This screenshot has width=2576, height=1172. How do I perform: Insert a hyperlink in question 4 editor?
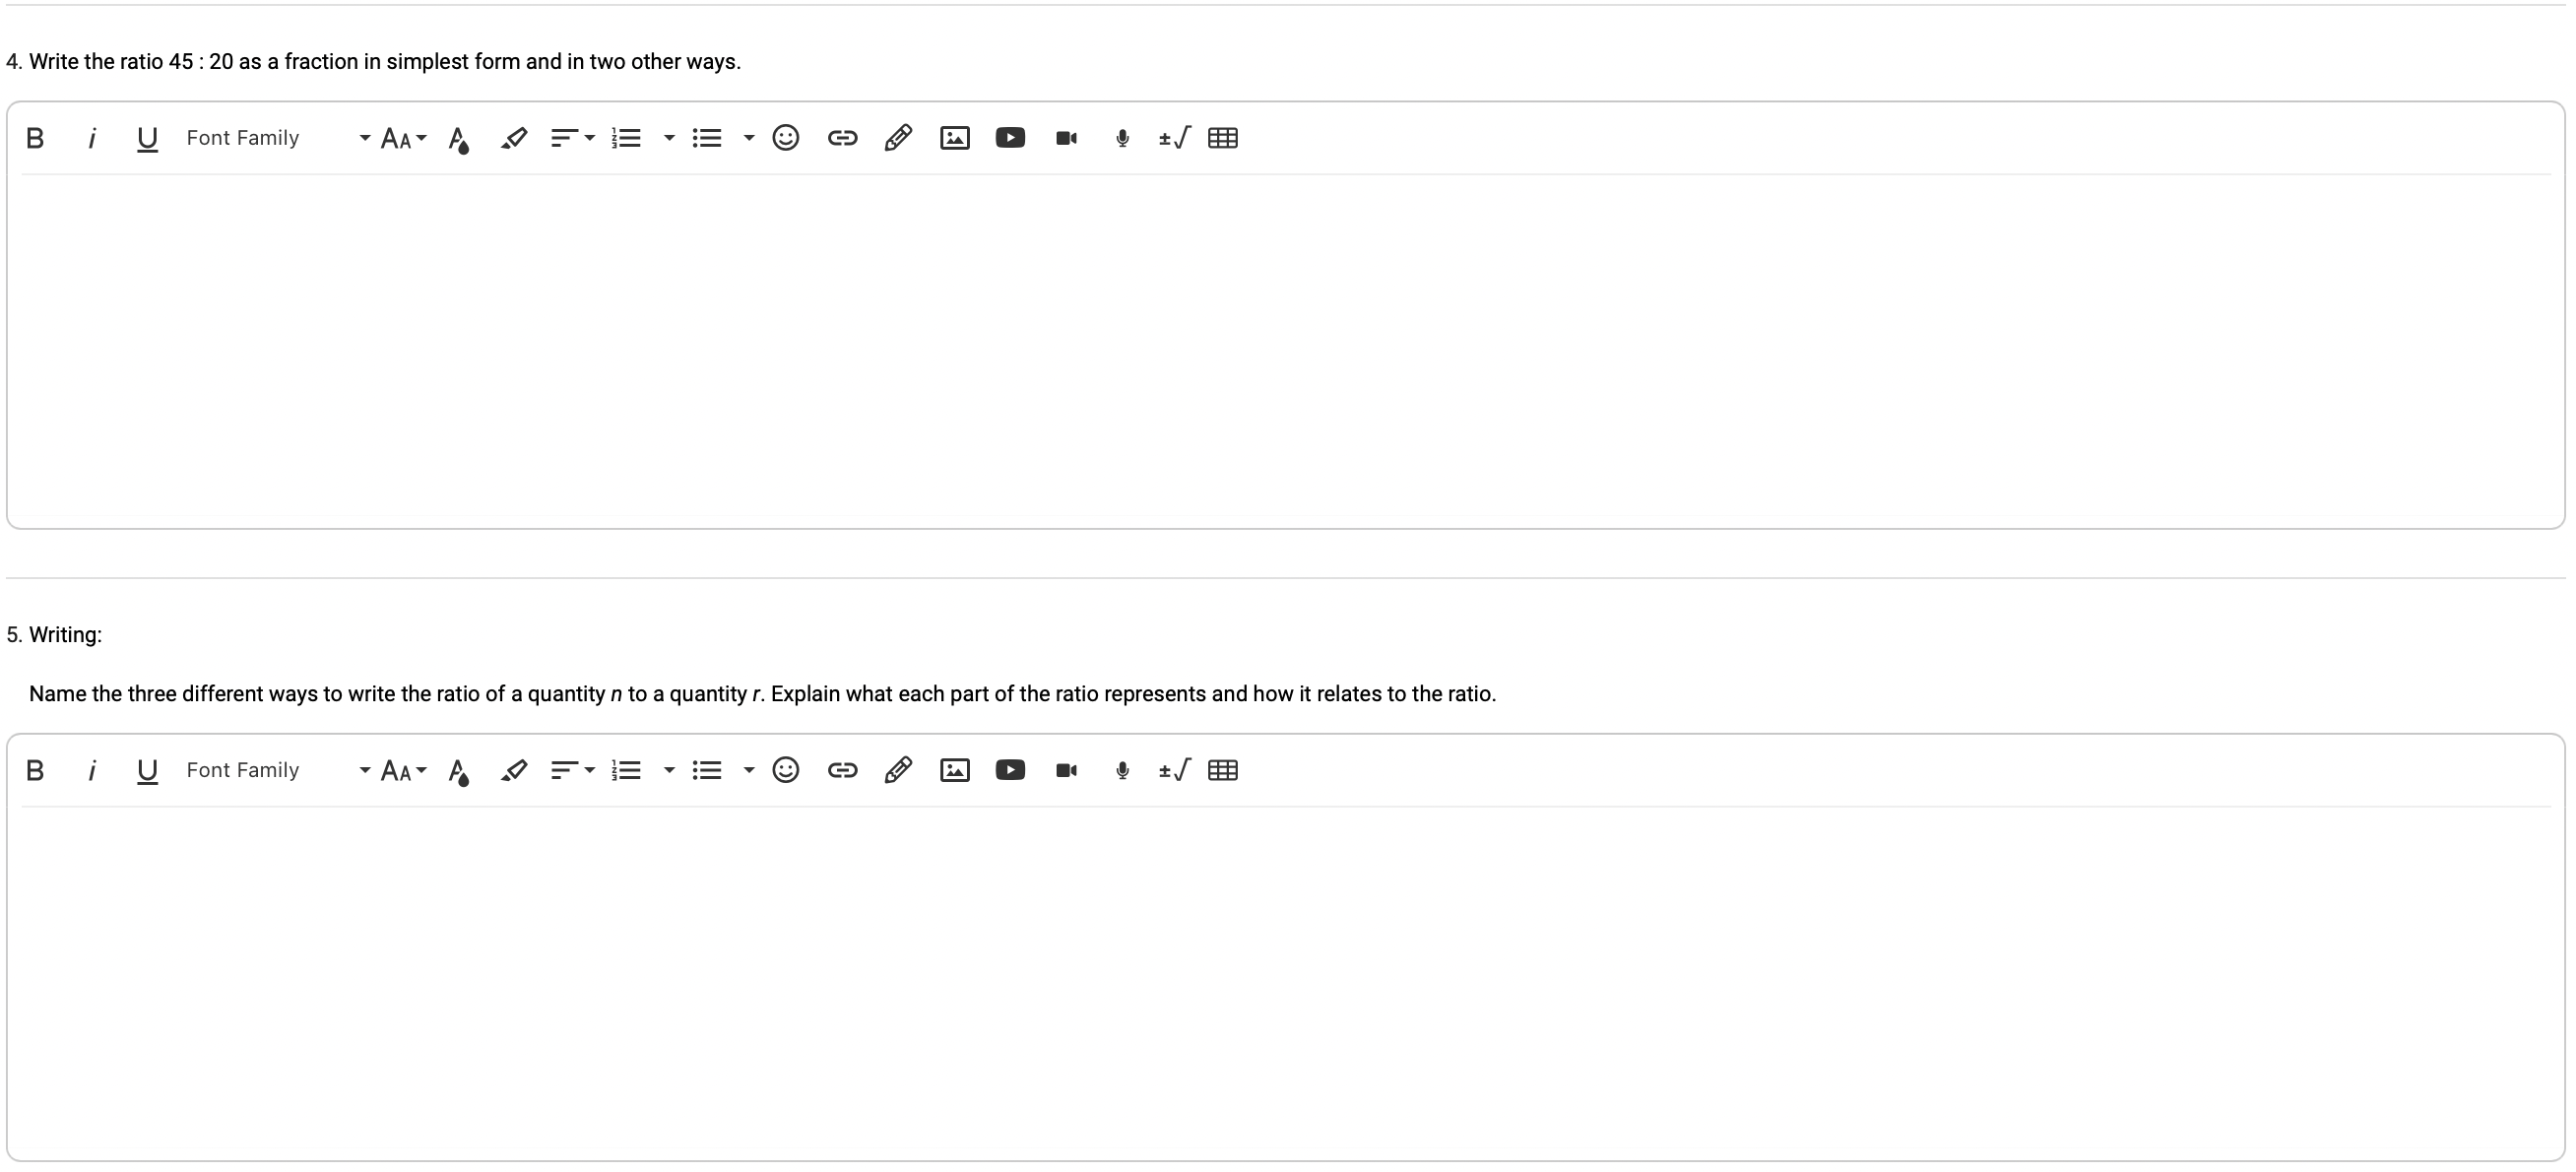click(x=843, y=137)
